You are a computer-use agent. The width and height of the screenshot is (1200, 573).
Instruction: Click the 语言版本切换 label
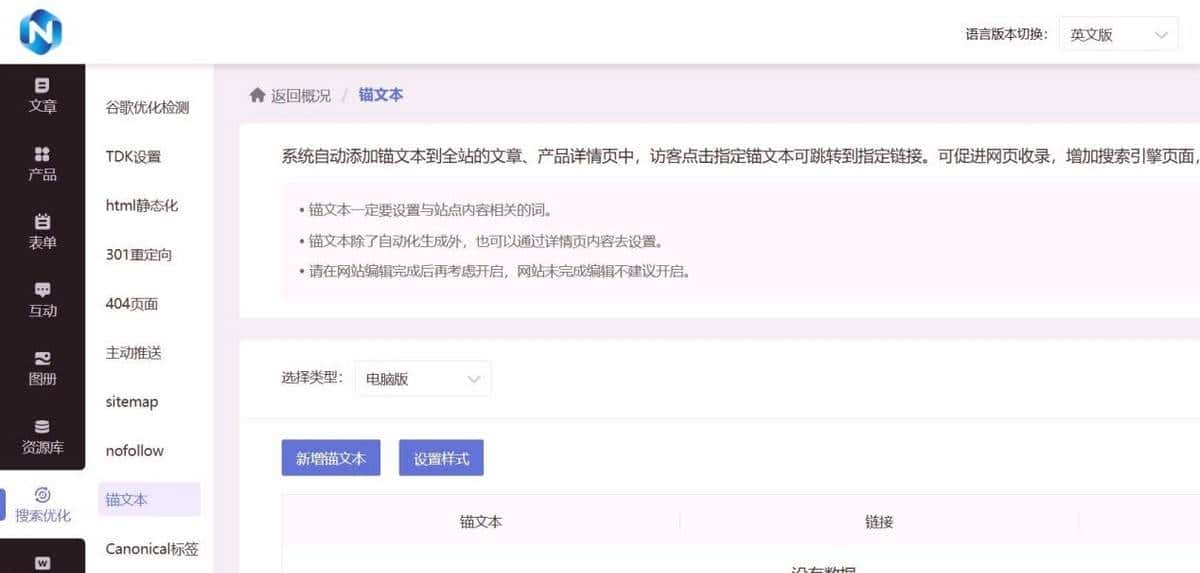pos(1006,34)
